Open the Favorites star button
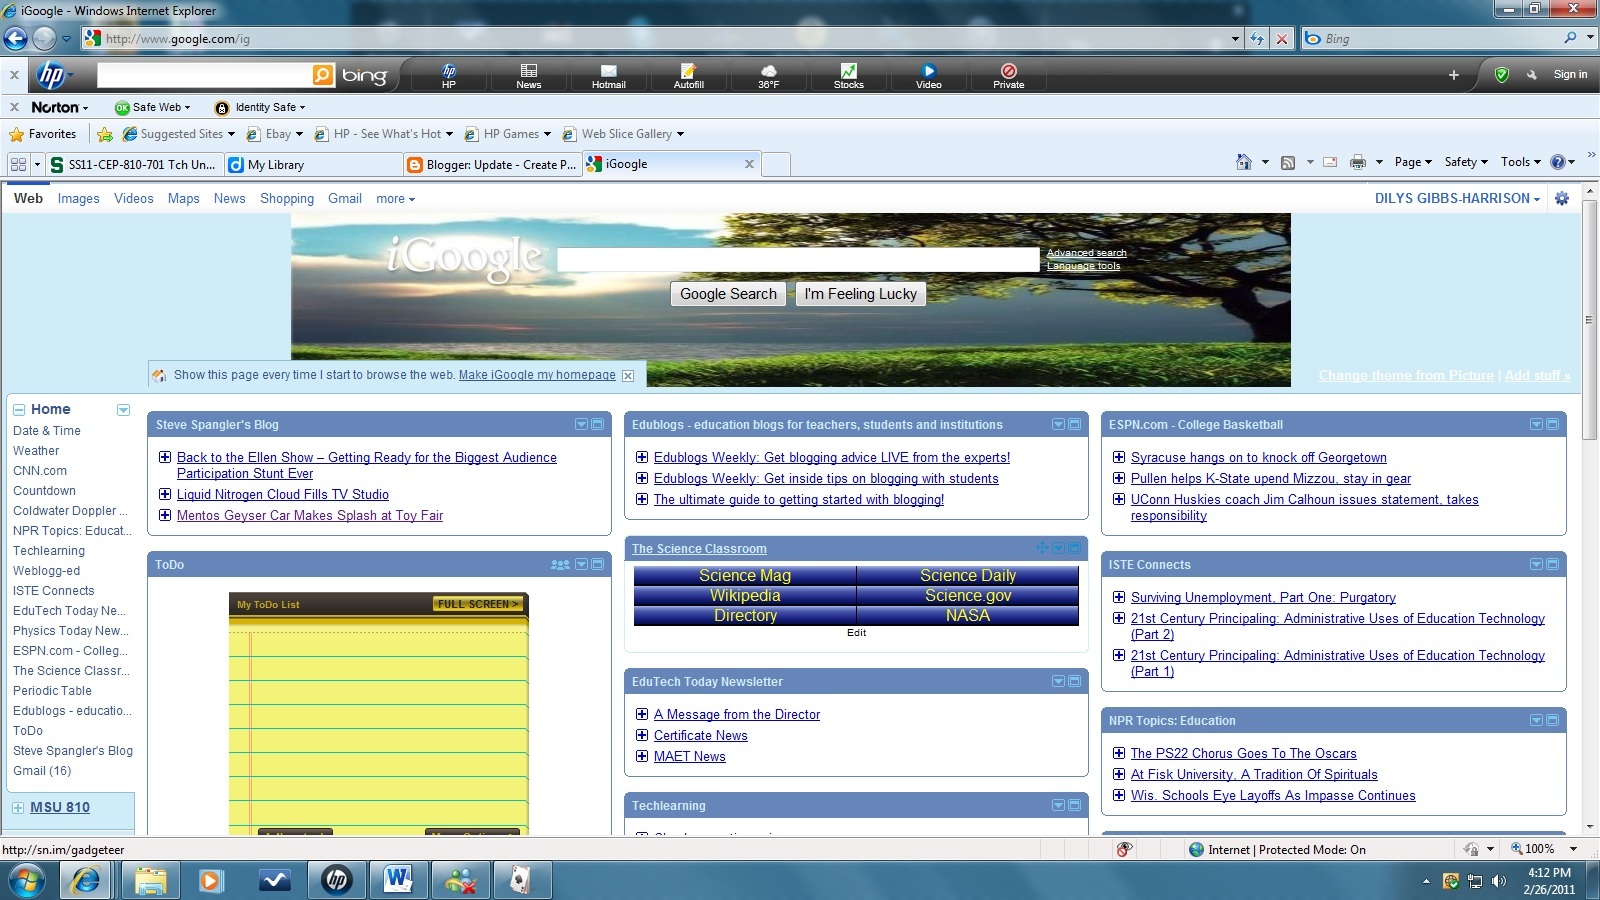Image resolution: width=1600 pixels, height=900 pixels. (43, 134)
